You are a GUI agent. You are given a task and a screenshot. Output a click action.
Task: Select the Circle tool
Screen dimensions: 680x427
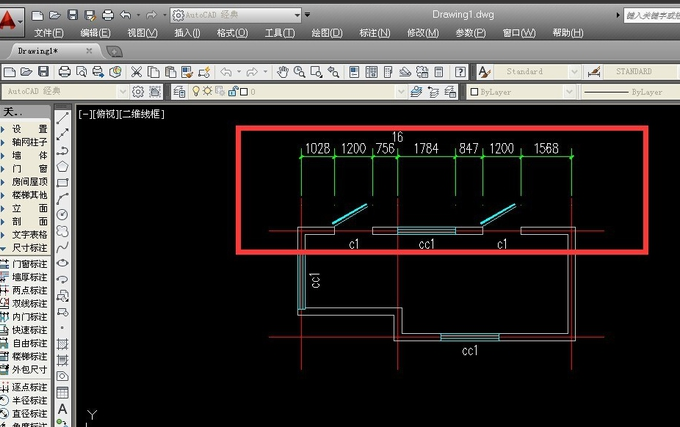[x=62, y=215]
